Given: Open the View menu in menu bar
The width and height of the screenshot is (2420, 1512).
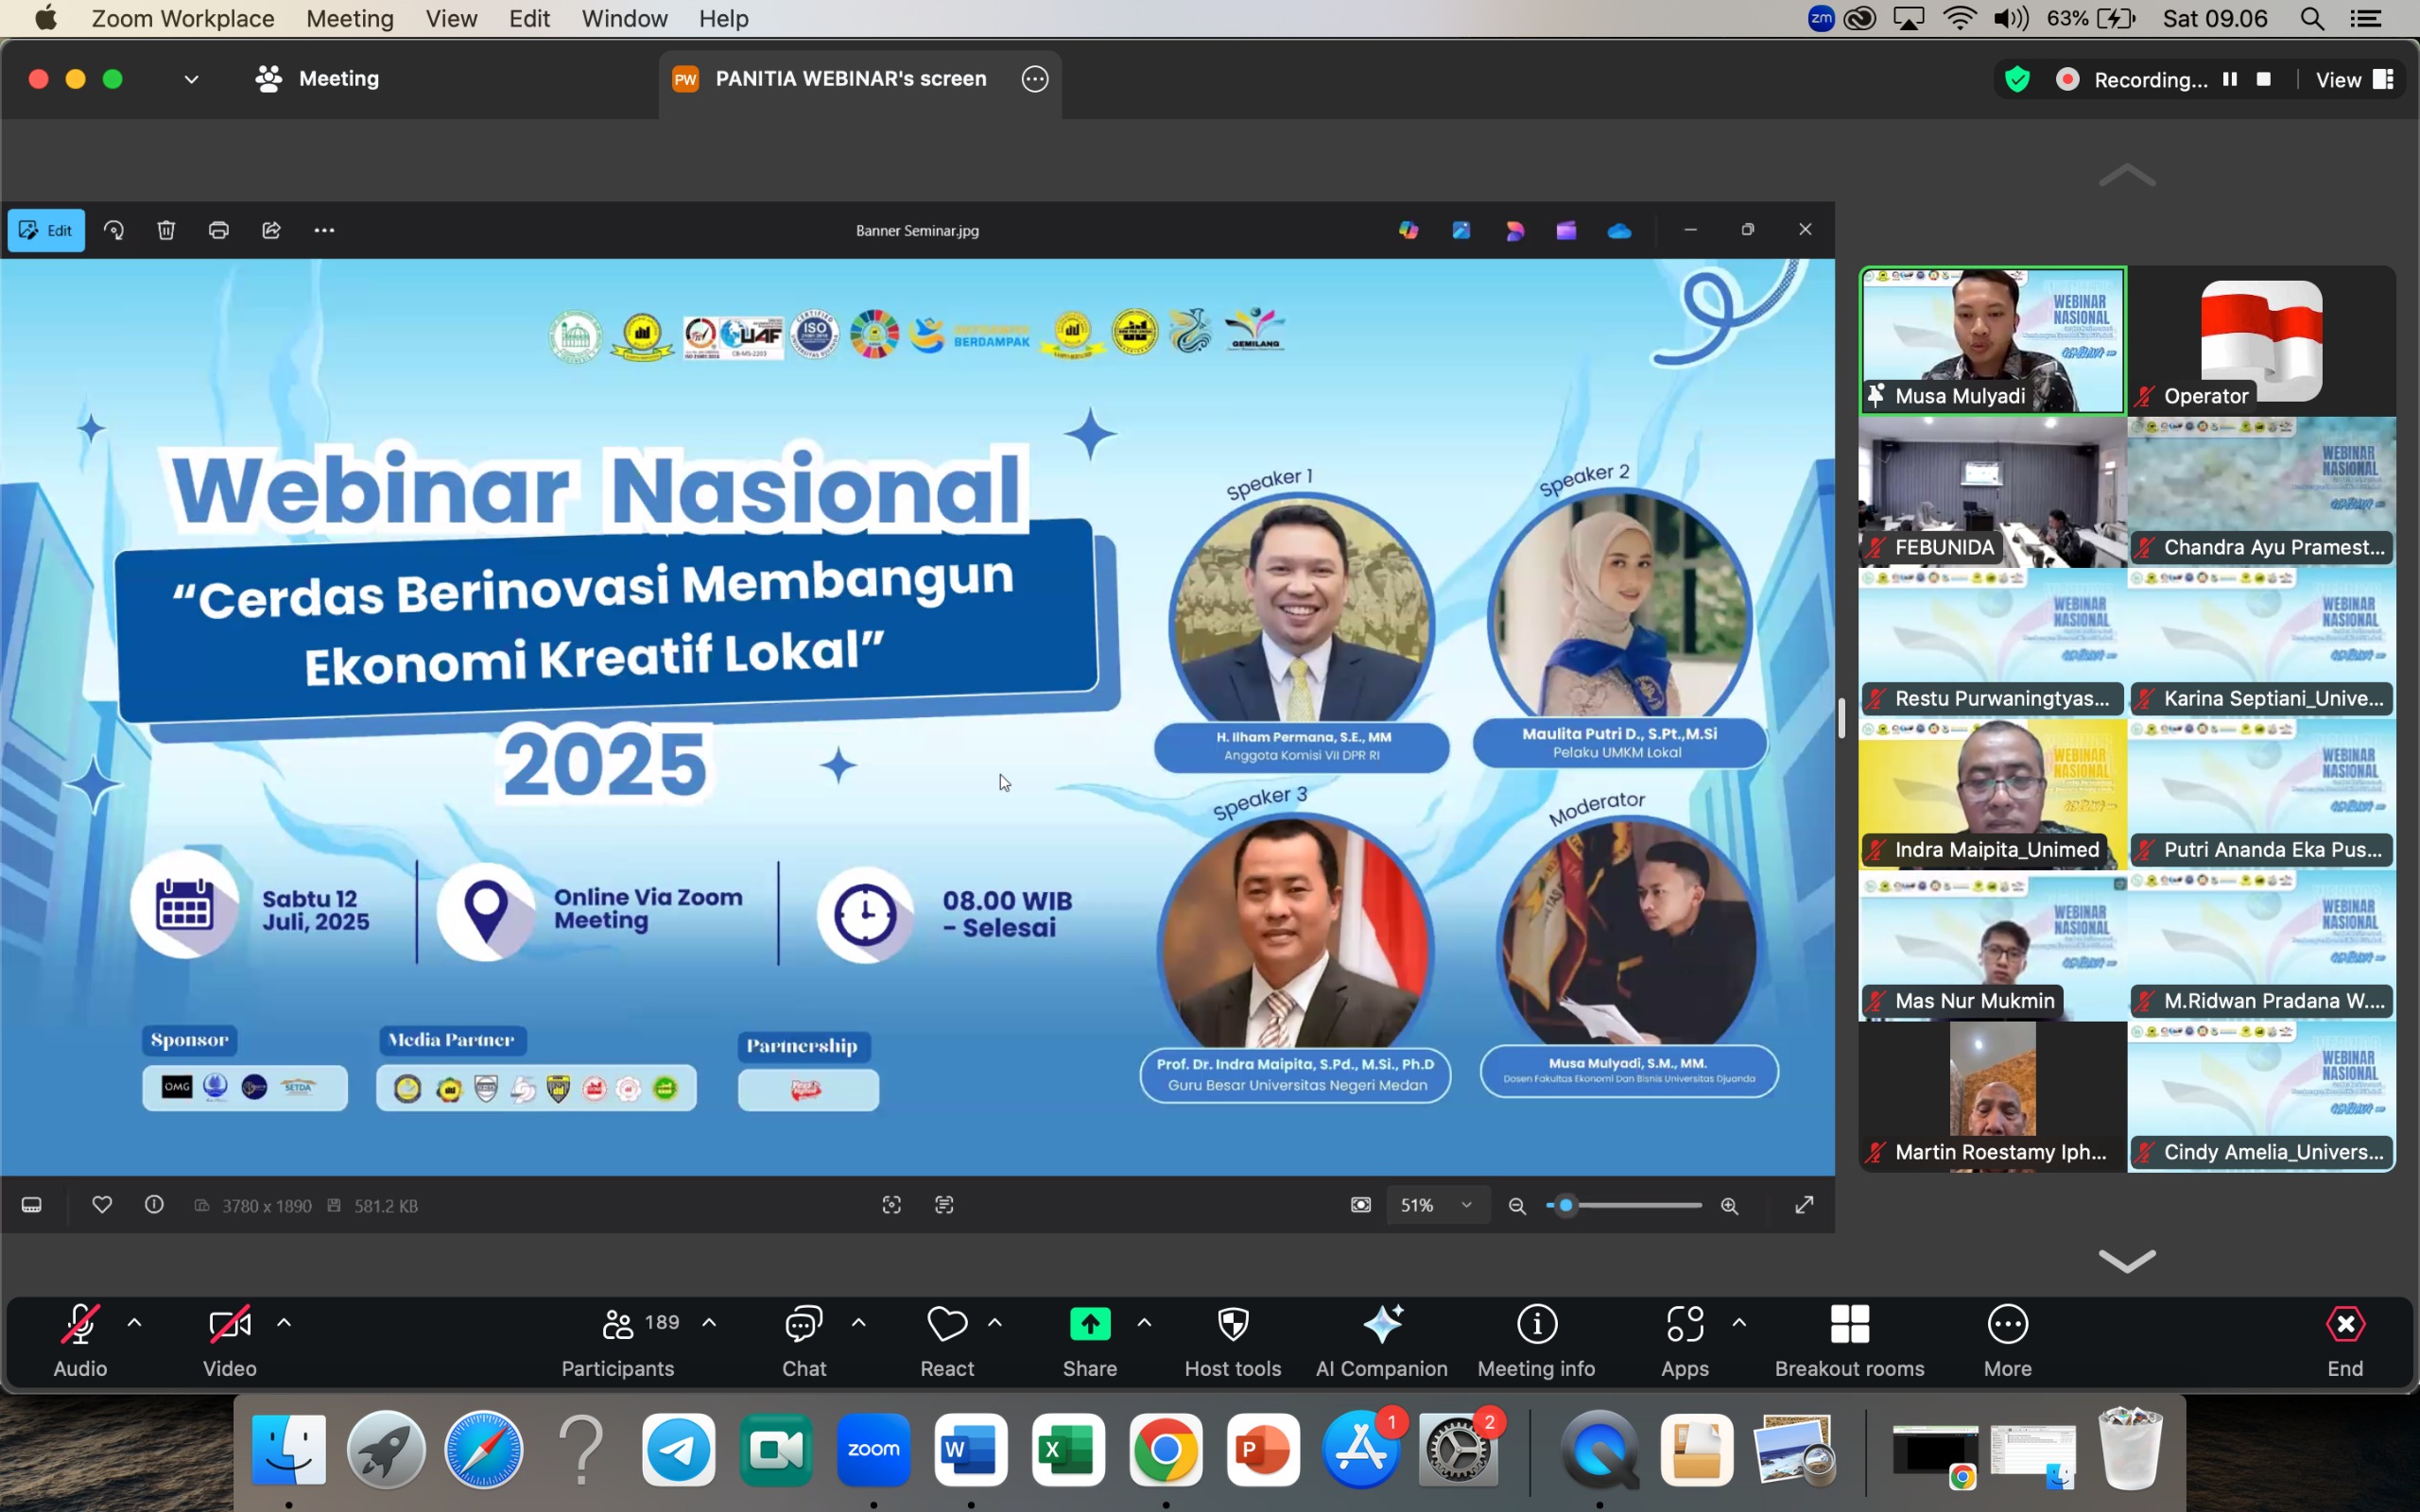Looking at the screenshot, I should (x=451, y=19).
